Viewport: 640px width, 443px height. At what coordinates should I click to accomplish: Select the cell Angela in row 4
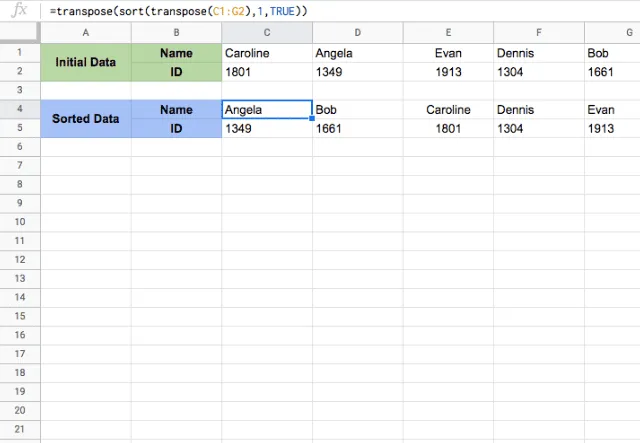(x=267, y=109)
